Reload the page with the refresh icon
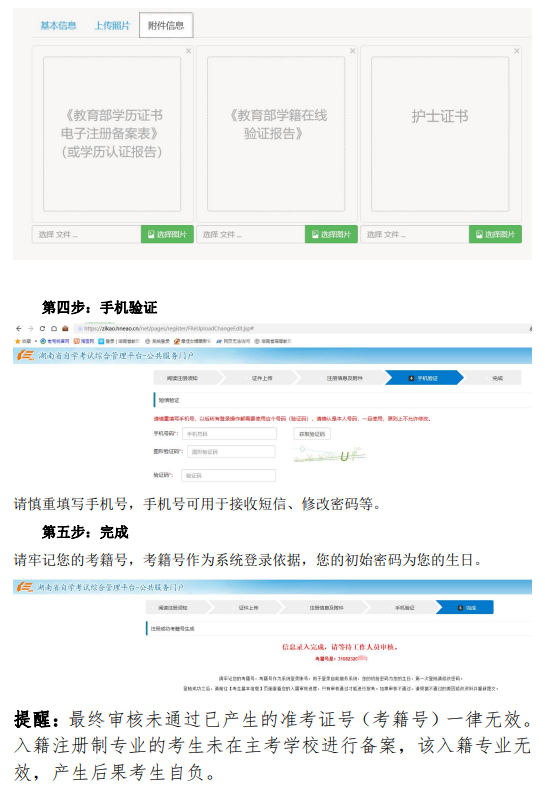545x787 pixels. pos(42,329)
